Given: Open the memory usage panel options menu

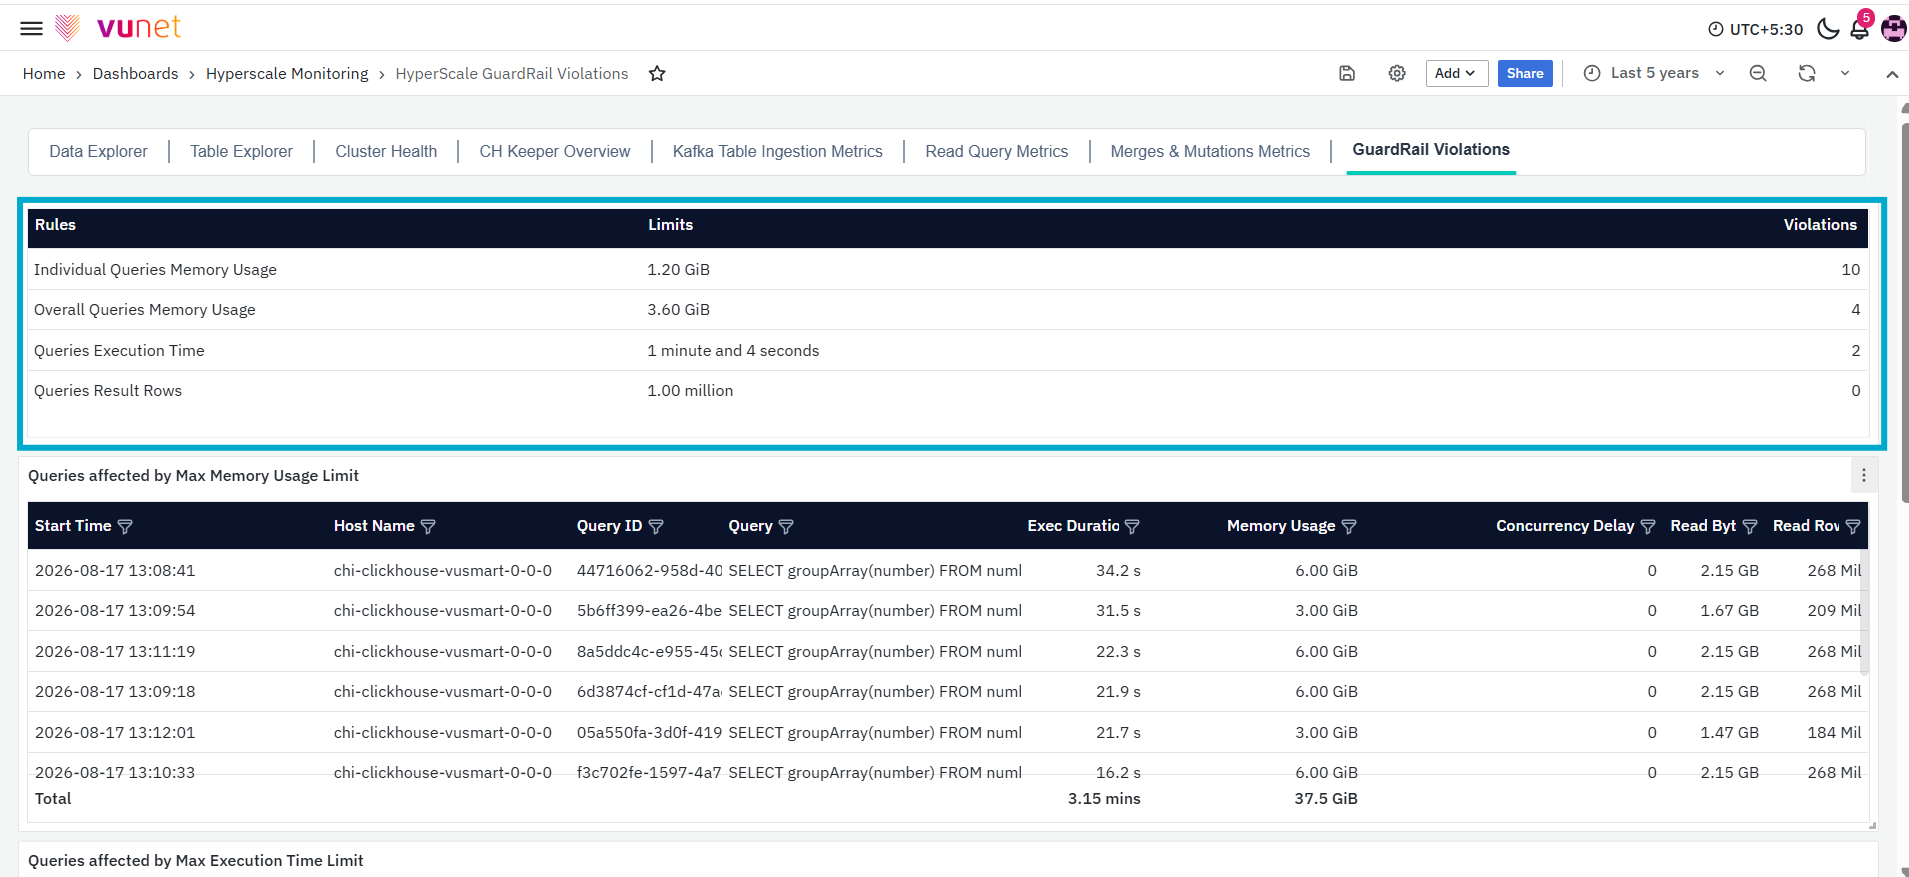Looking at the screenshot, I should [x=1864, y=476].
